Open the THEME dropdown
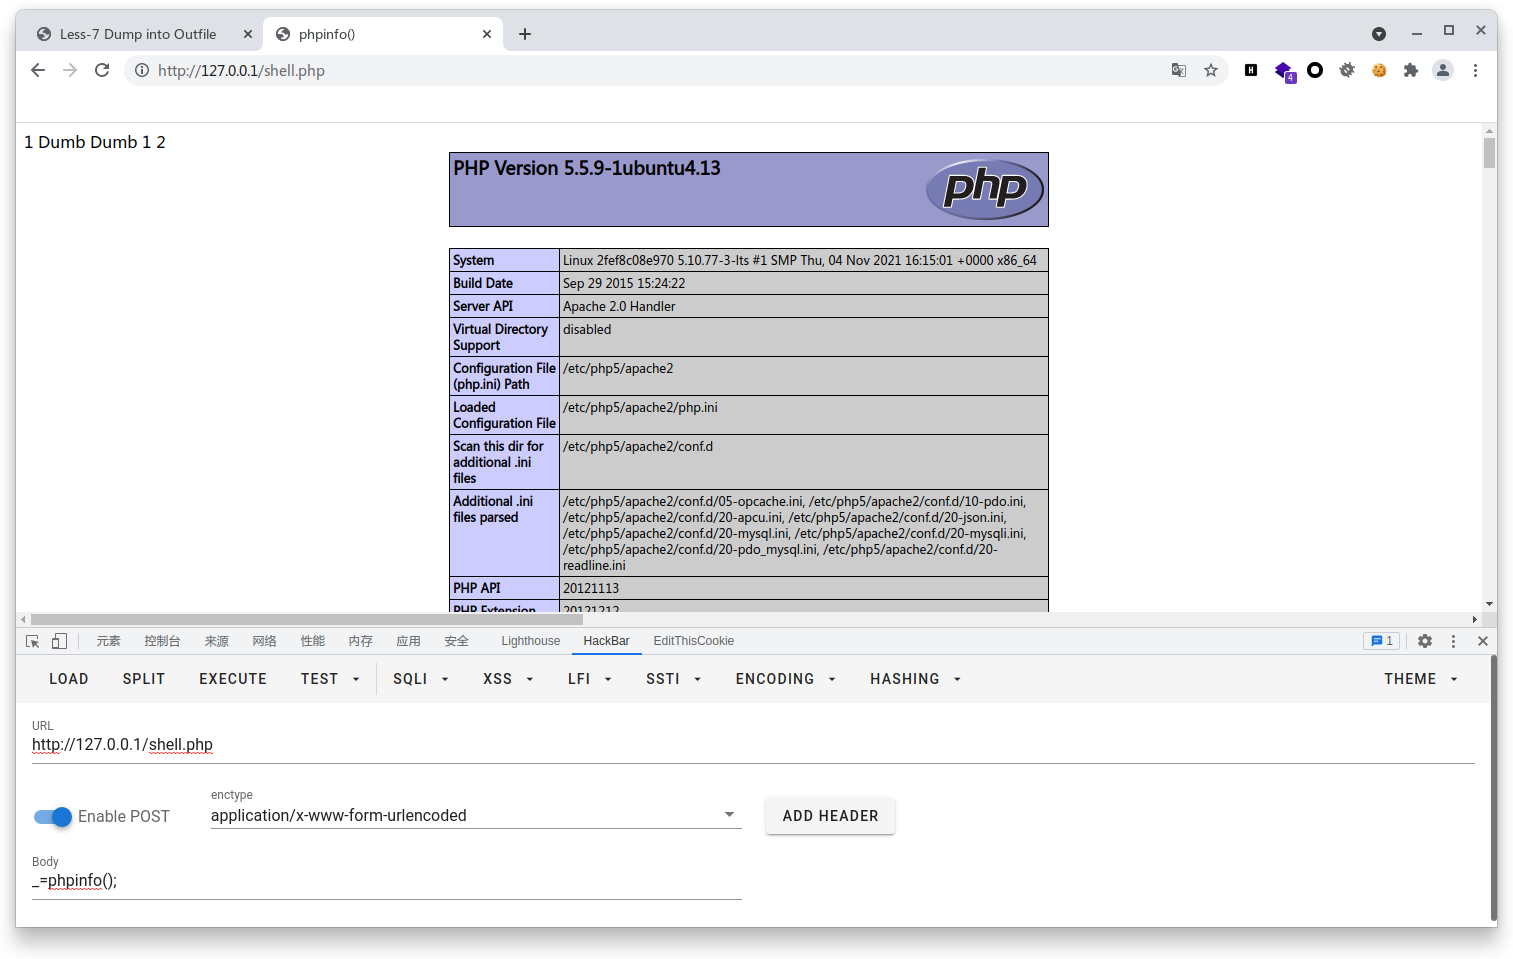The height and width of the screenshot is (959, 1513). click(x=1421, y=679)
